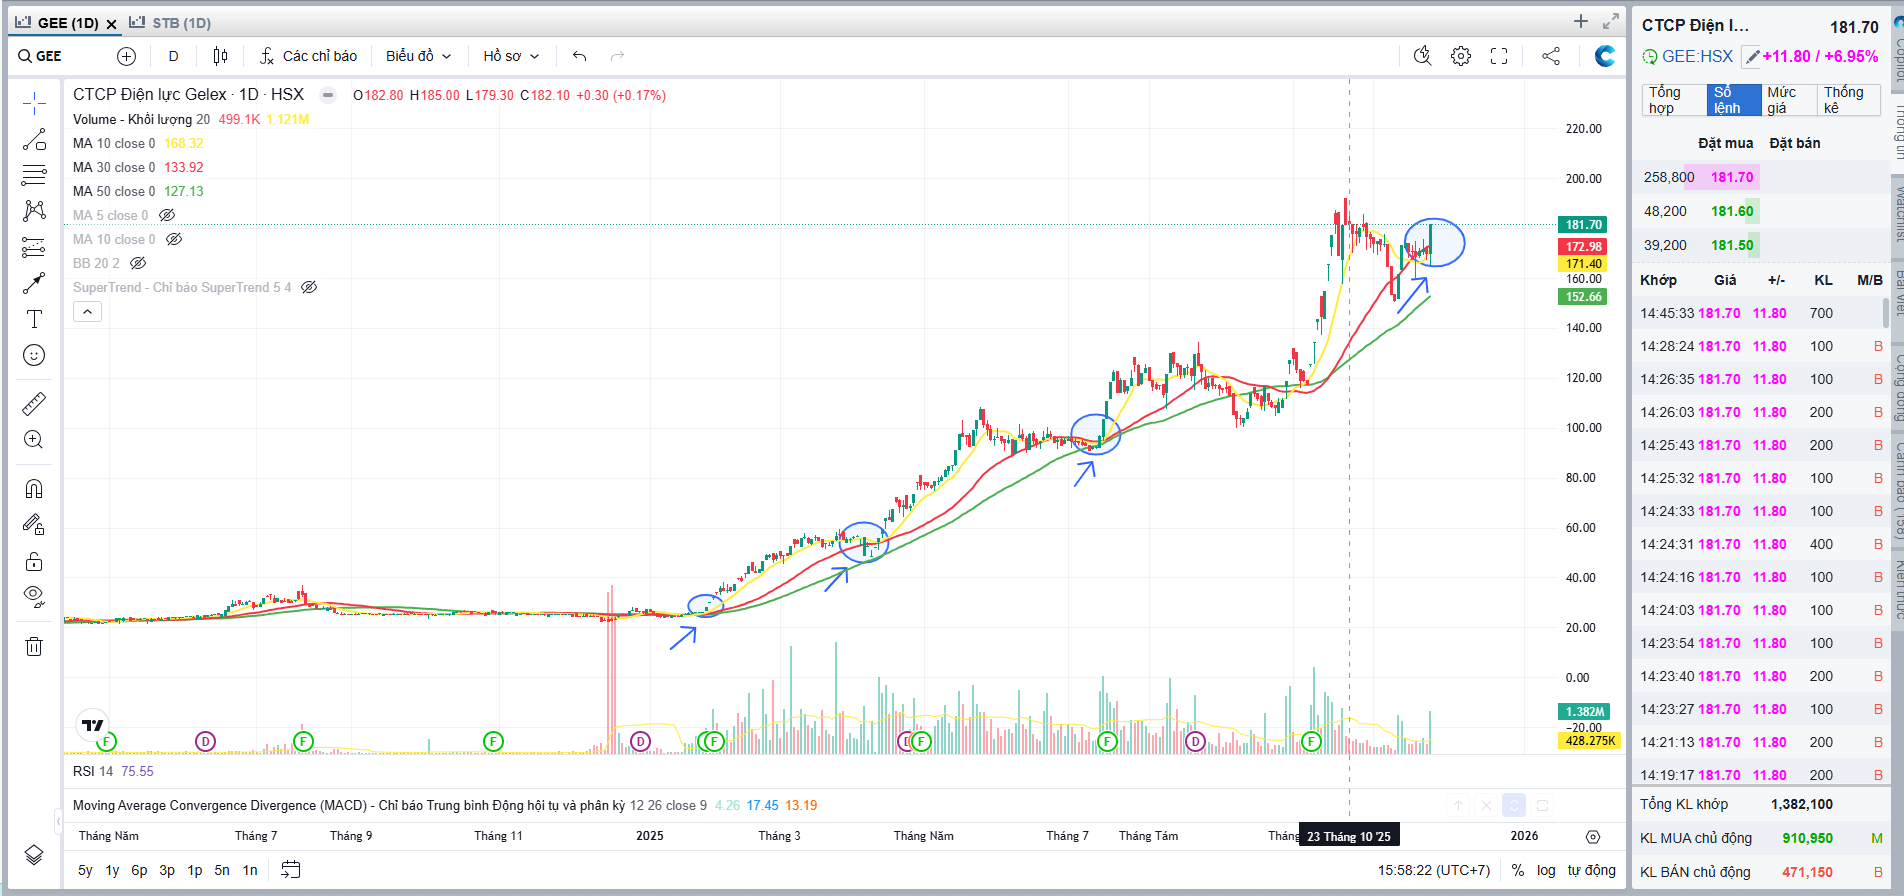
Task: Open the Thống kê tab
Action: point(1845,100)
